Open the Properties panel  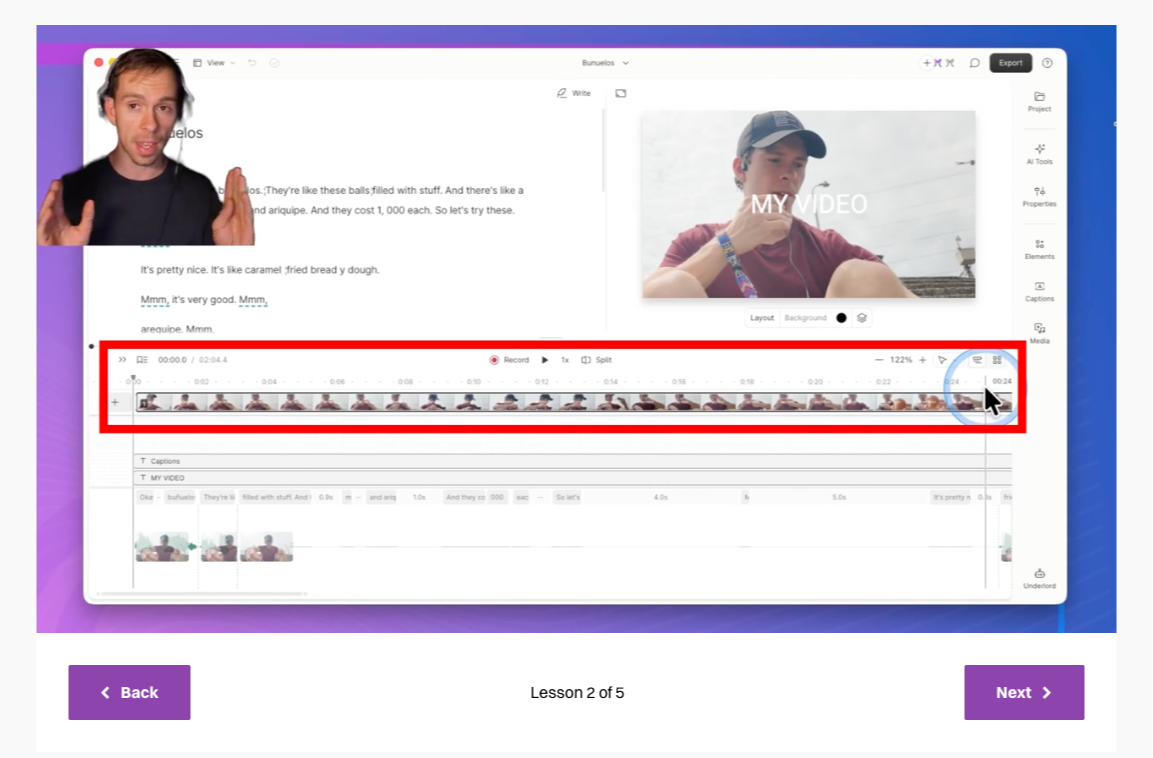click(x=1039, y=196)
